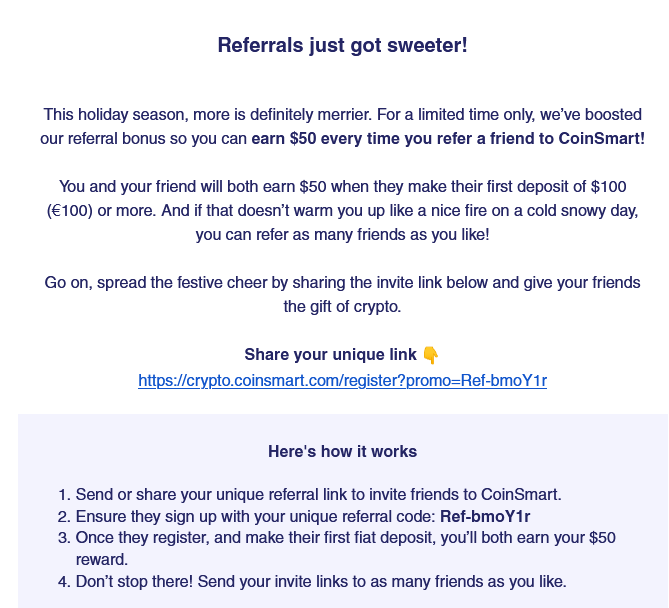Click the pointing-down hand emoji
669x608 pixels.
pos(431,355)
